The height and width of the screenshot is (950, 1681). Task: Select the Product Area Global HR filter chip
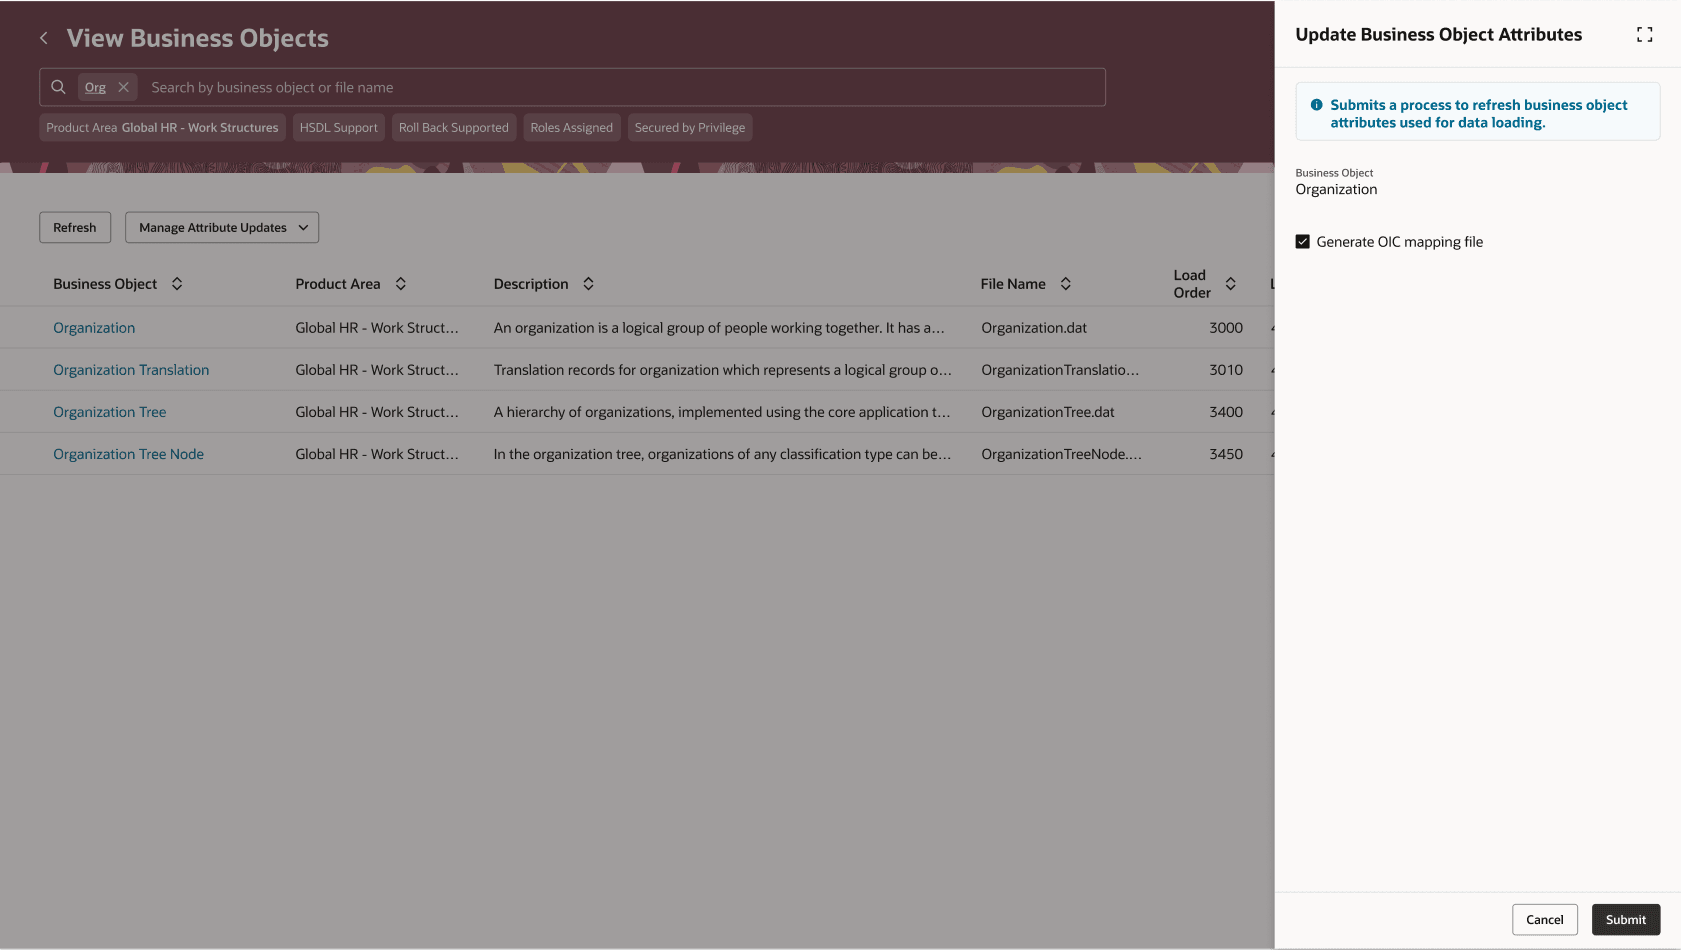(x=162, y=128)
